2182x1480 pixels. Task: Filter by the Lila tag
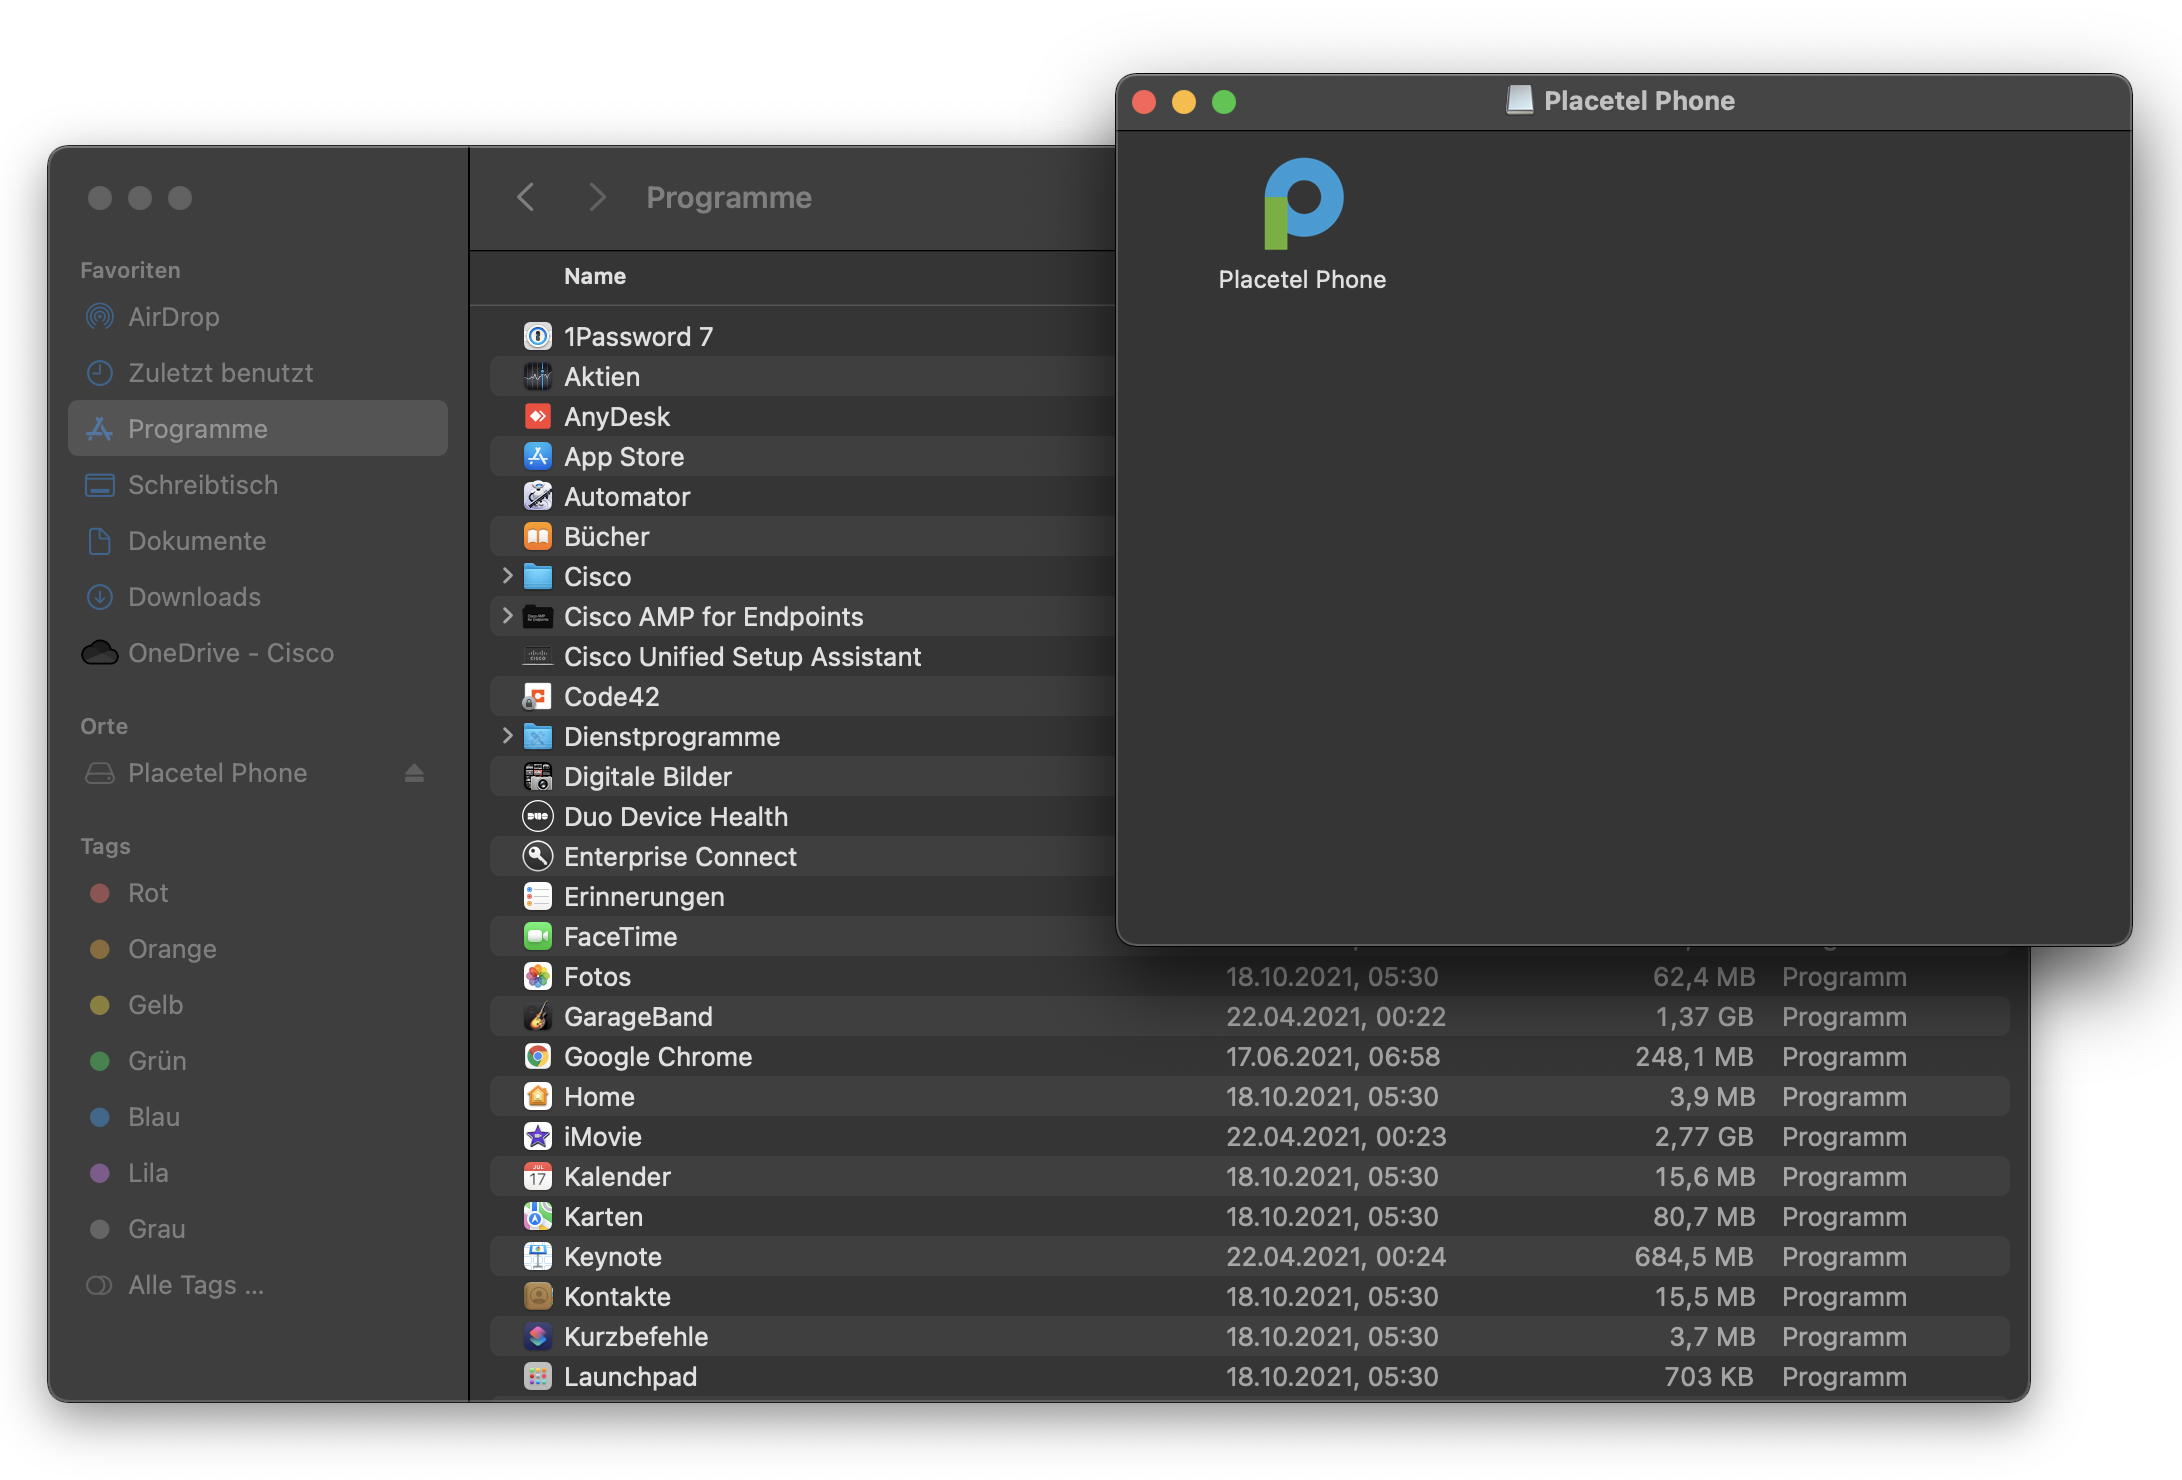(258, 1173)
